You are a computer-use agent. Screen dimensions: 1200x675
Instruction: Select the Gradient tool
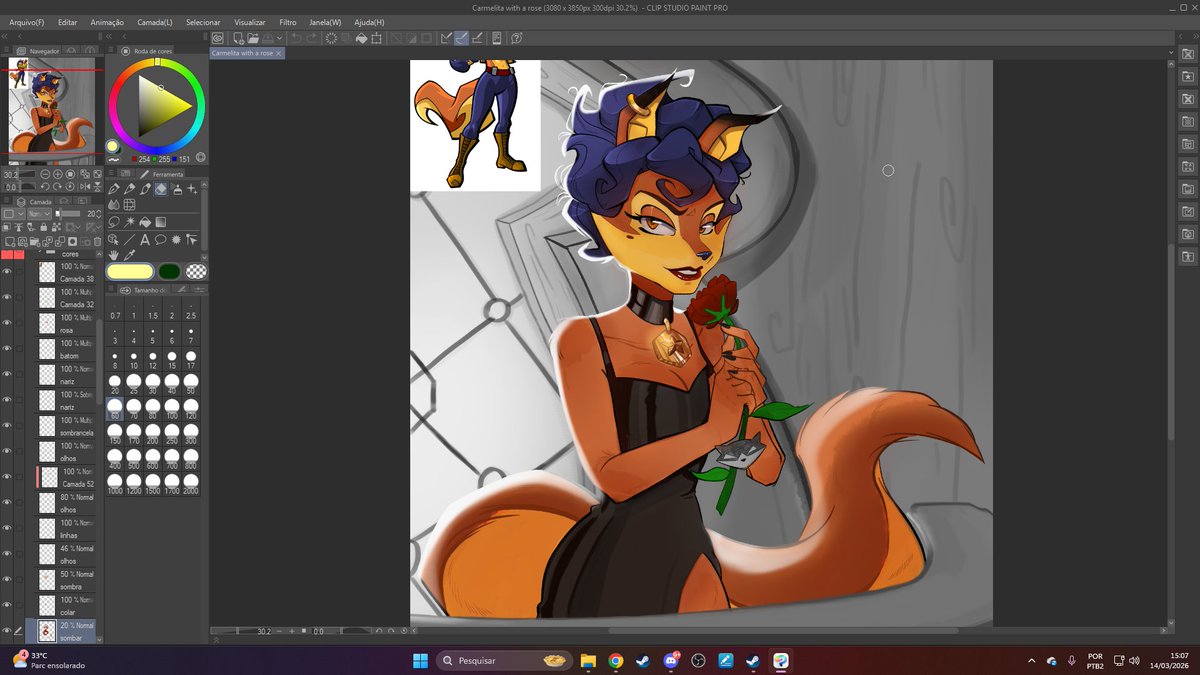coord(161,222)
